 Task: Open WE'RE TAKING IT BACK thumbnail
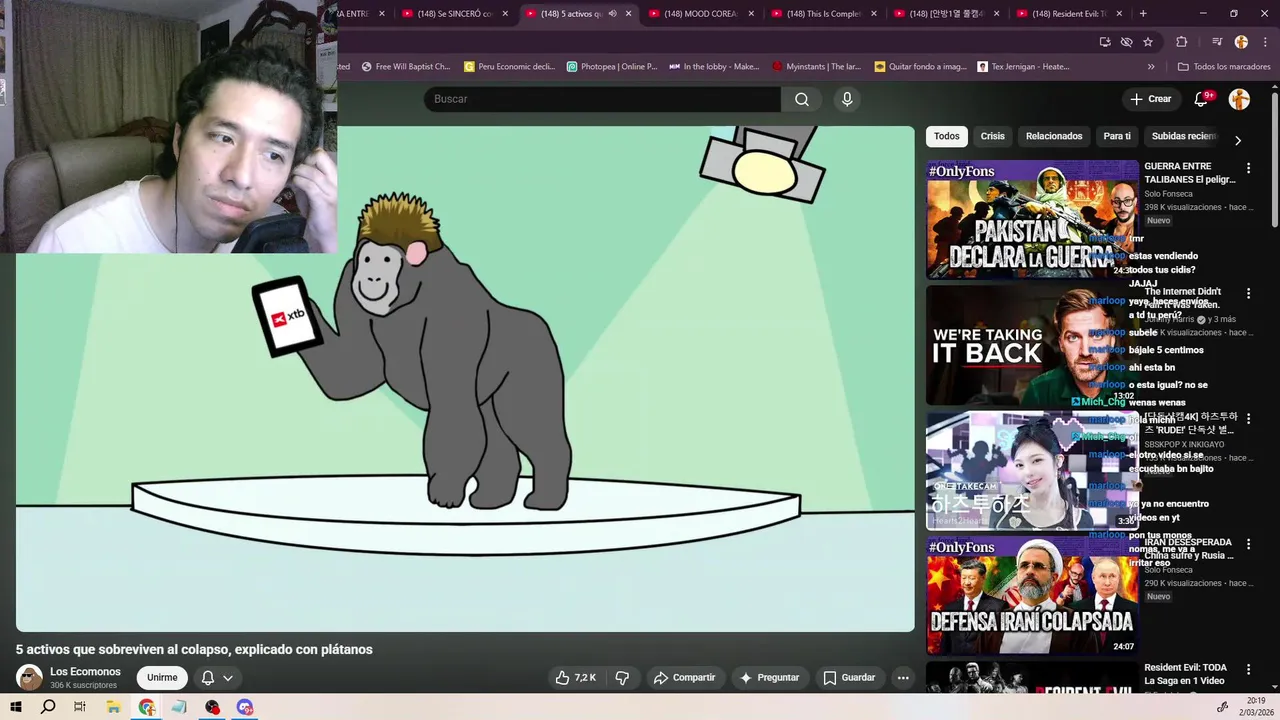point(1032,345)
